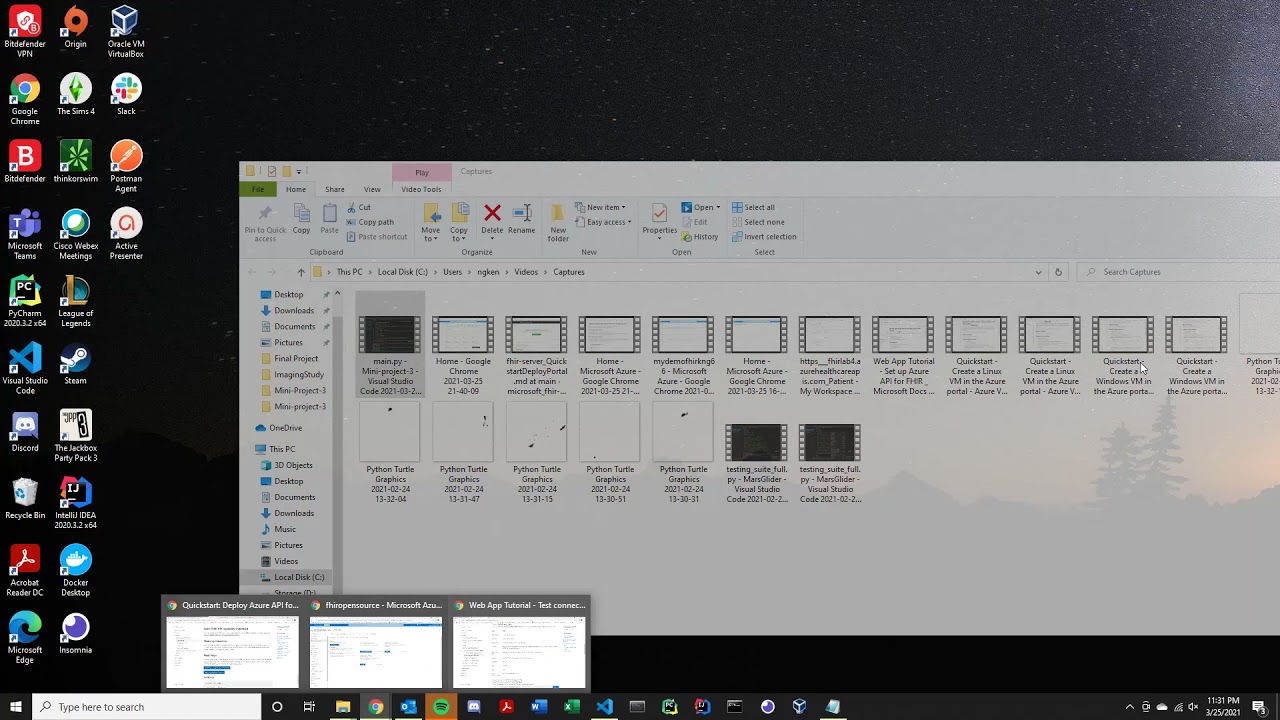The width and height of the screenshot is (1280, 720).
Task: Launch IntelliJ IDEA desktop shortcut
Action: pos(75,502)
